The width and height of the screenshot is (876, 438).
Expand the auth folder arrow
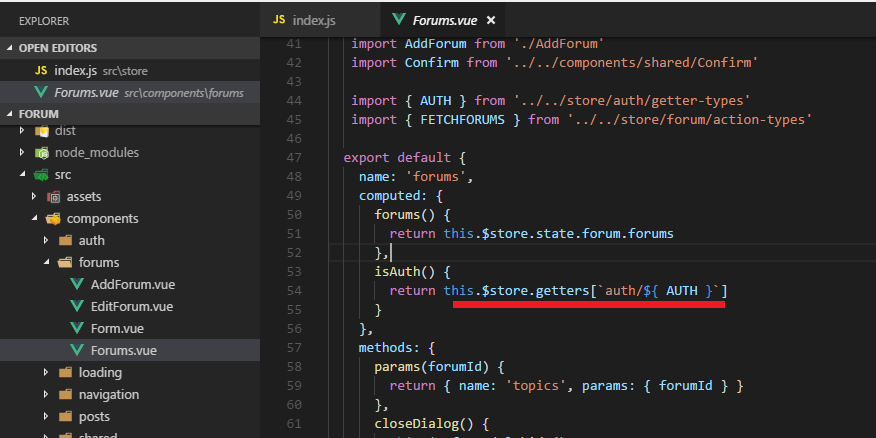tap(46, 241)
